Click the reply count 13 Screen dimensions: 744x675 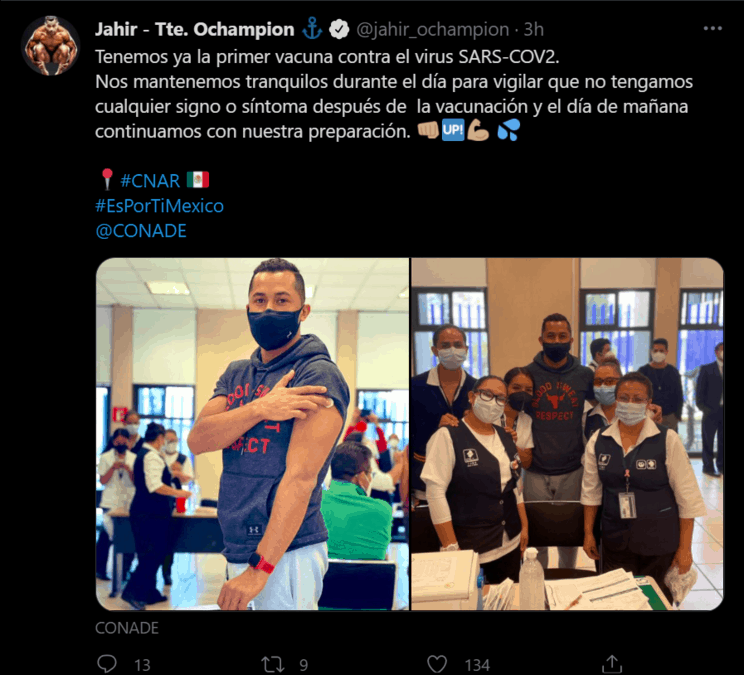142,665
